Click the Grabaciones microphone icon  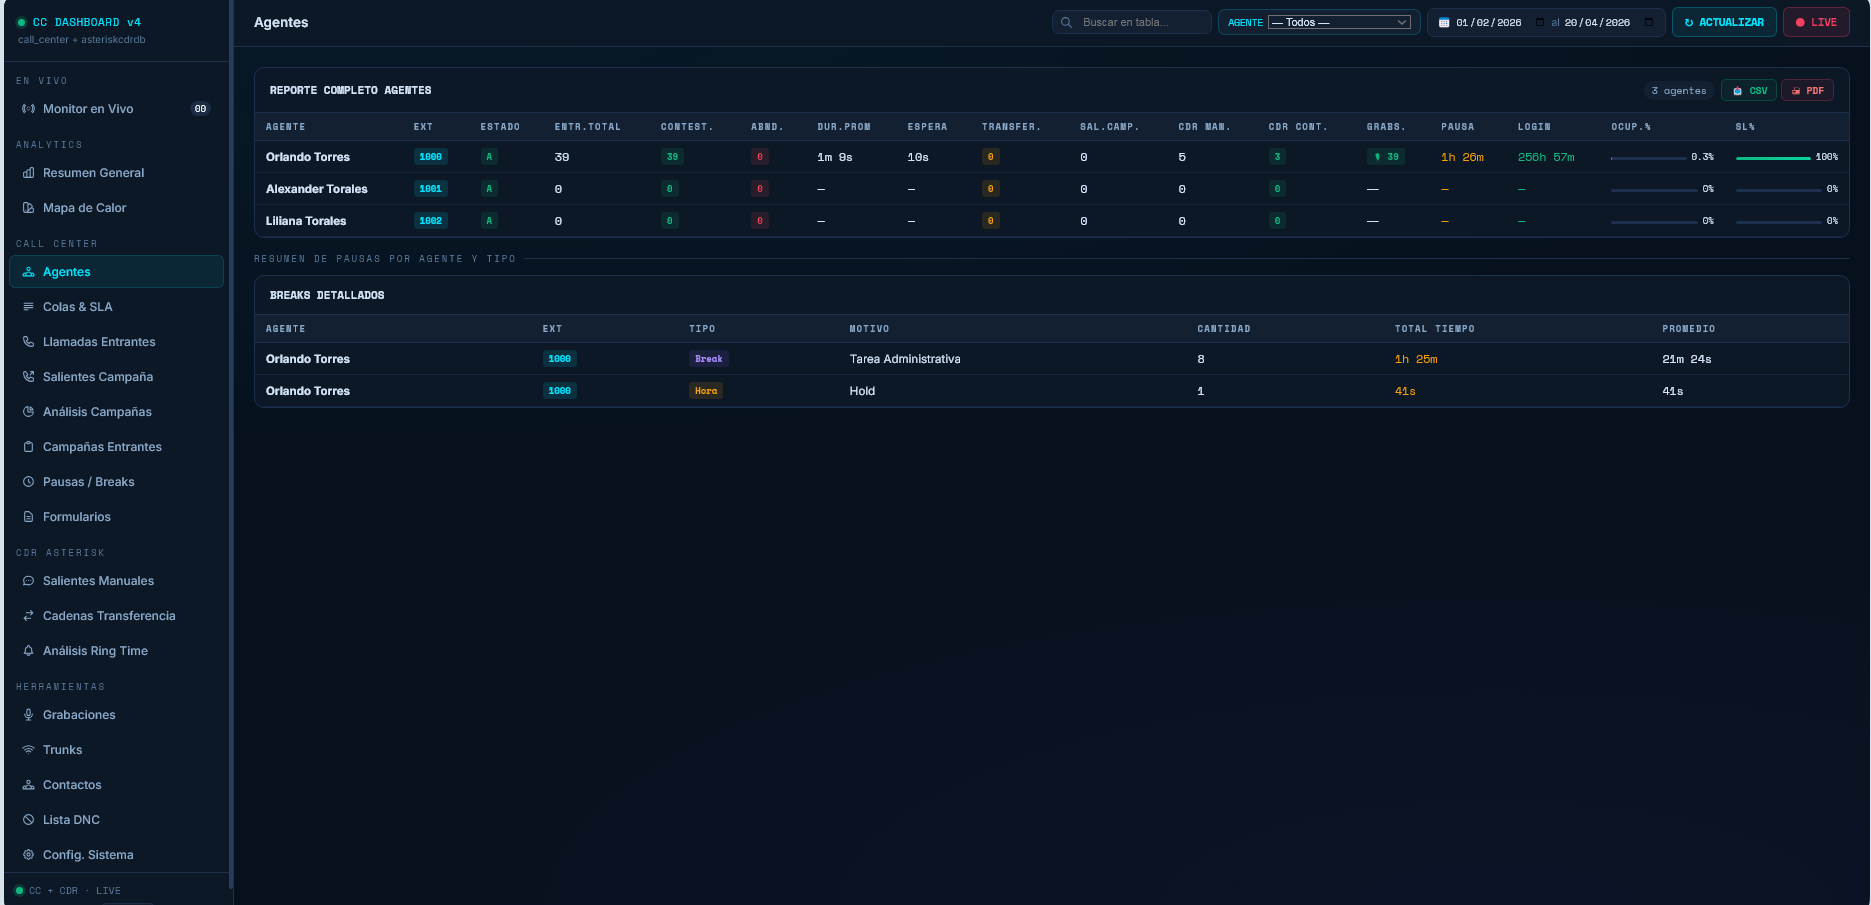click(29, 715)
